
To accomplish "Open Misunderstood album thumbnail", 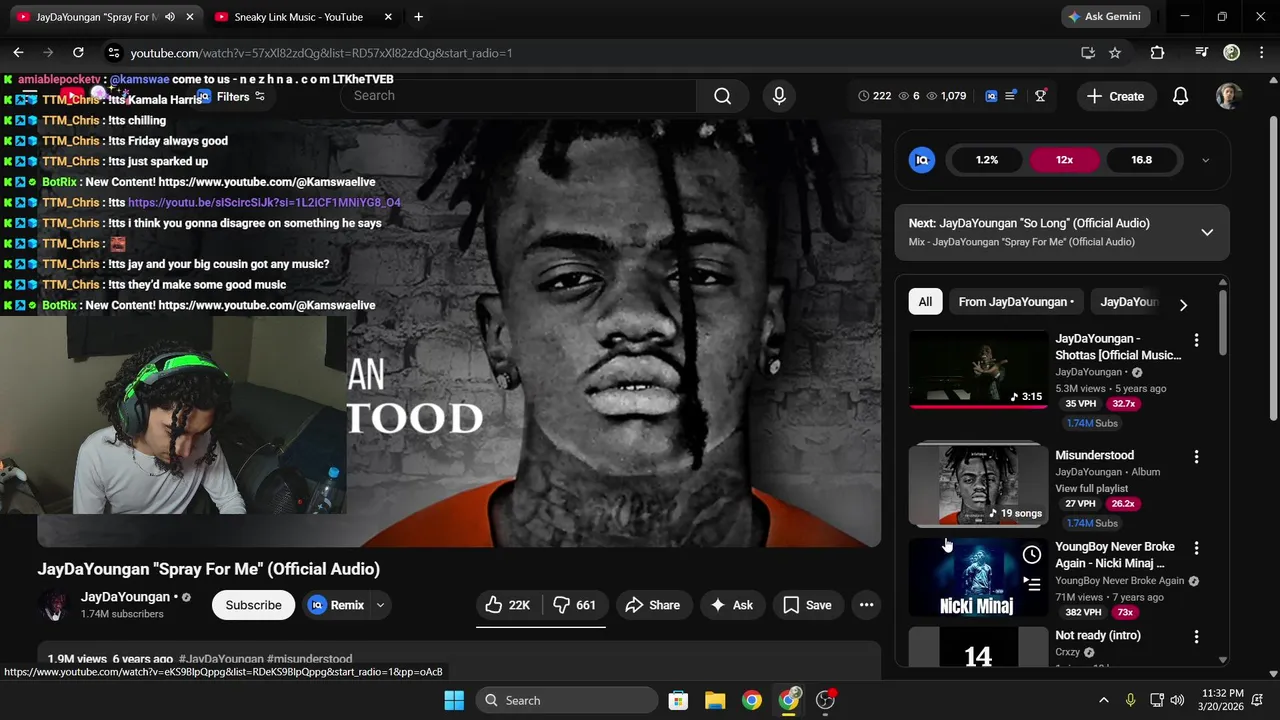I will point(978,485).
